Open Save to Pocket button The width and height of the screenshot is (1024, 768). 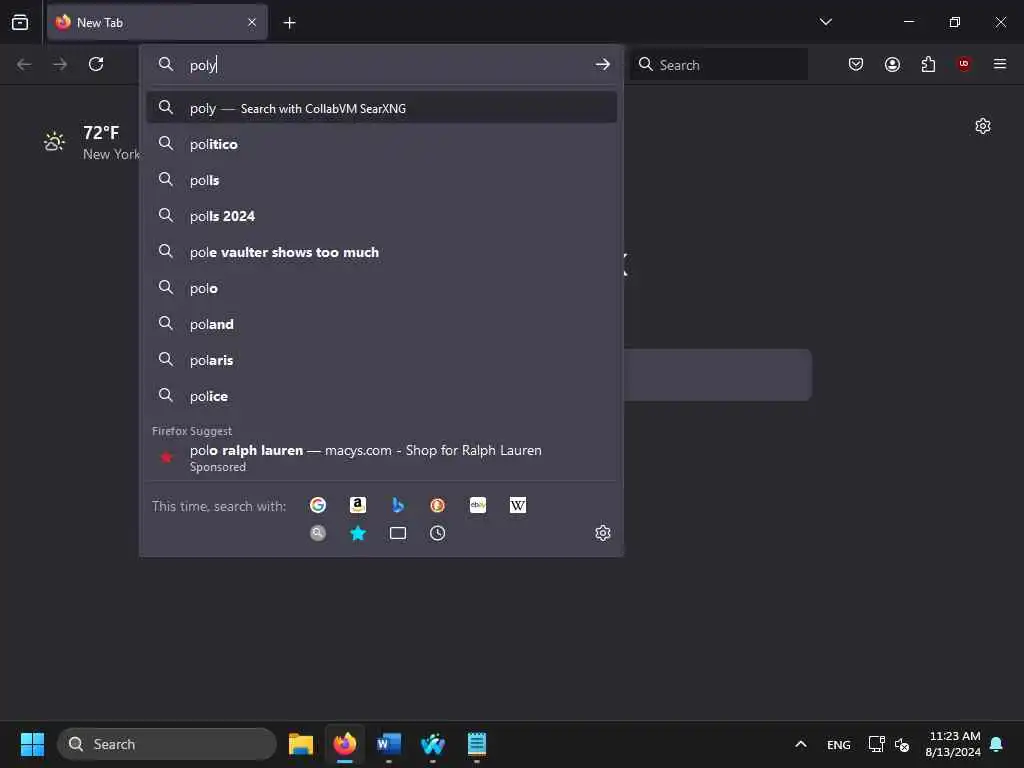(856, 64)
